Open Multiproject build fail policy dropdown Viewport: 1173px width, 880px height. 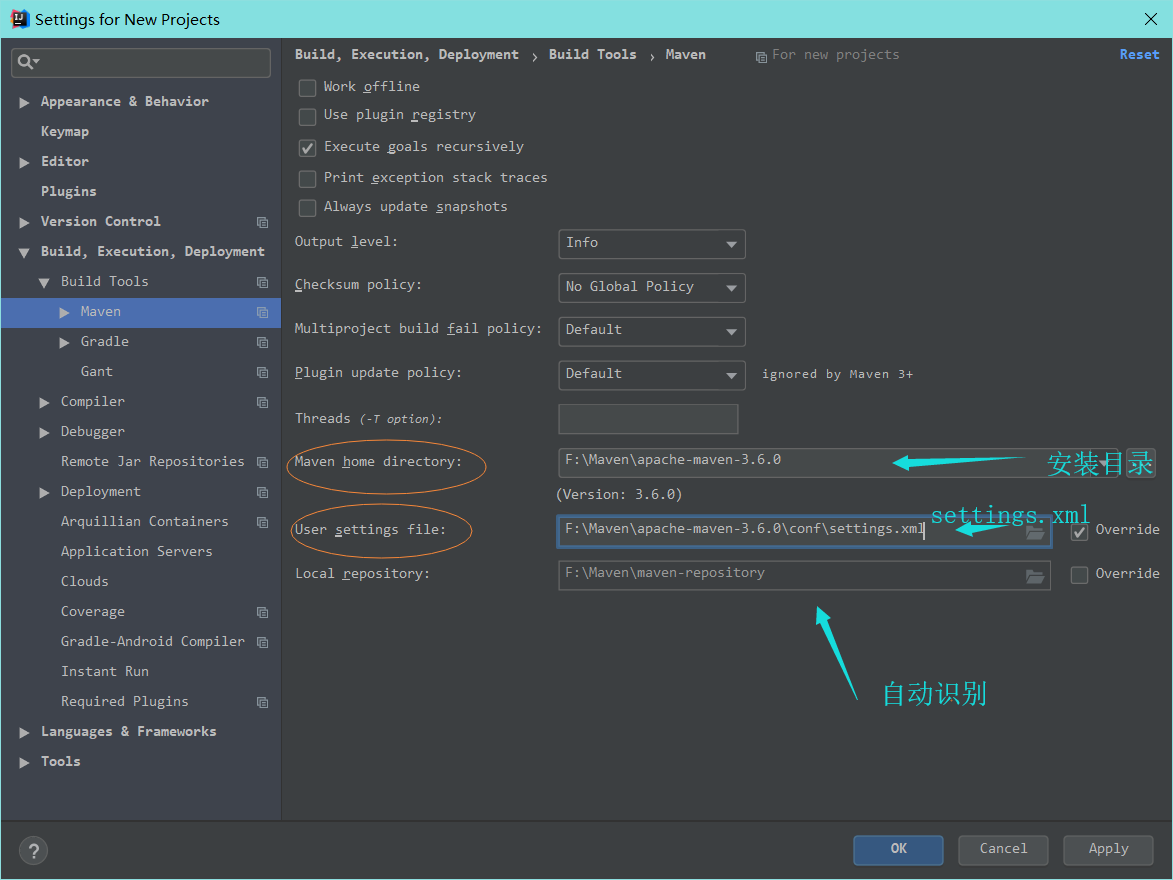coord(652,331)
